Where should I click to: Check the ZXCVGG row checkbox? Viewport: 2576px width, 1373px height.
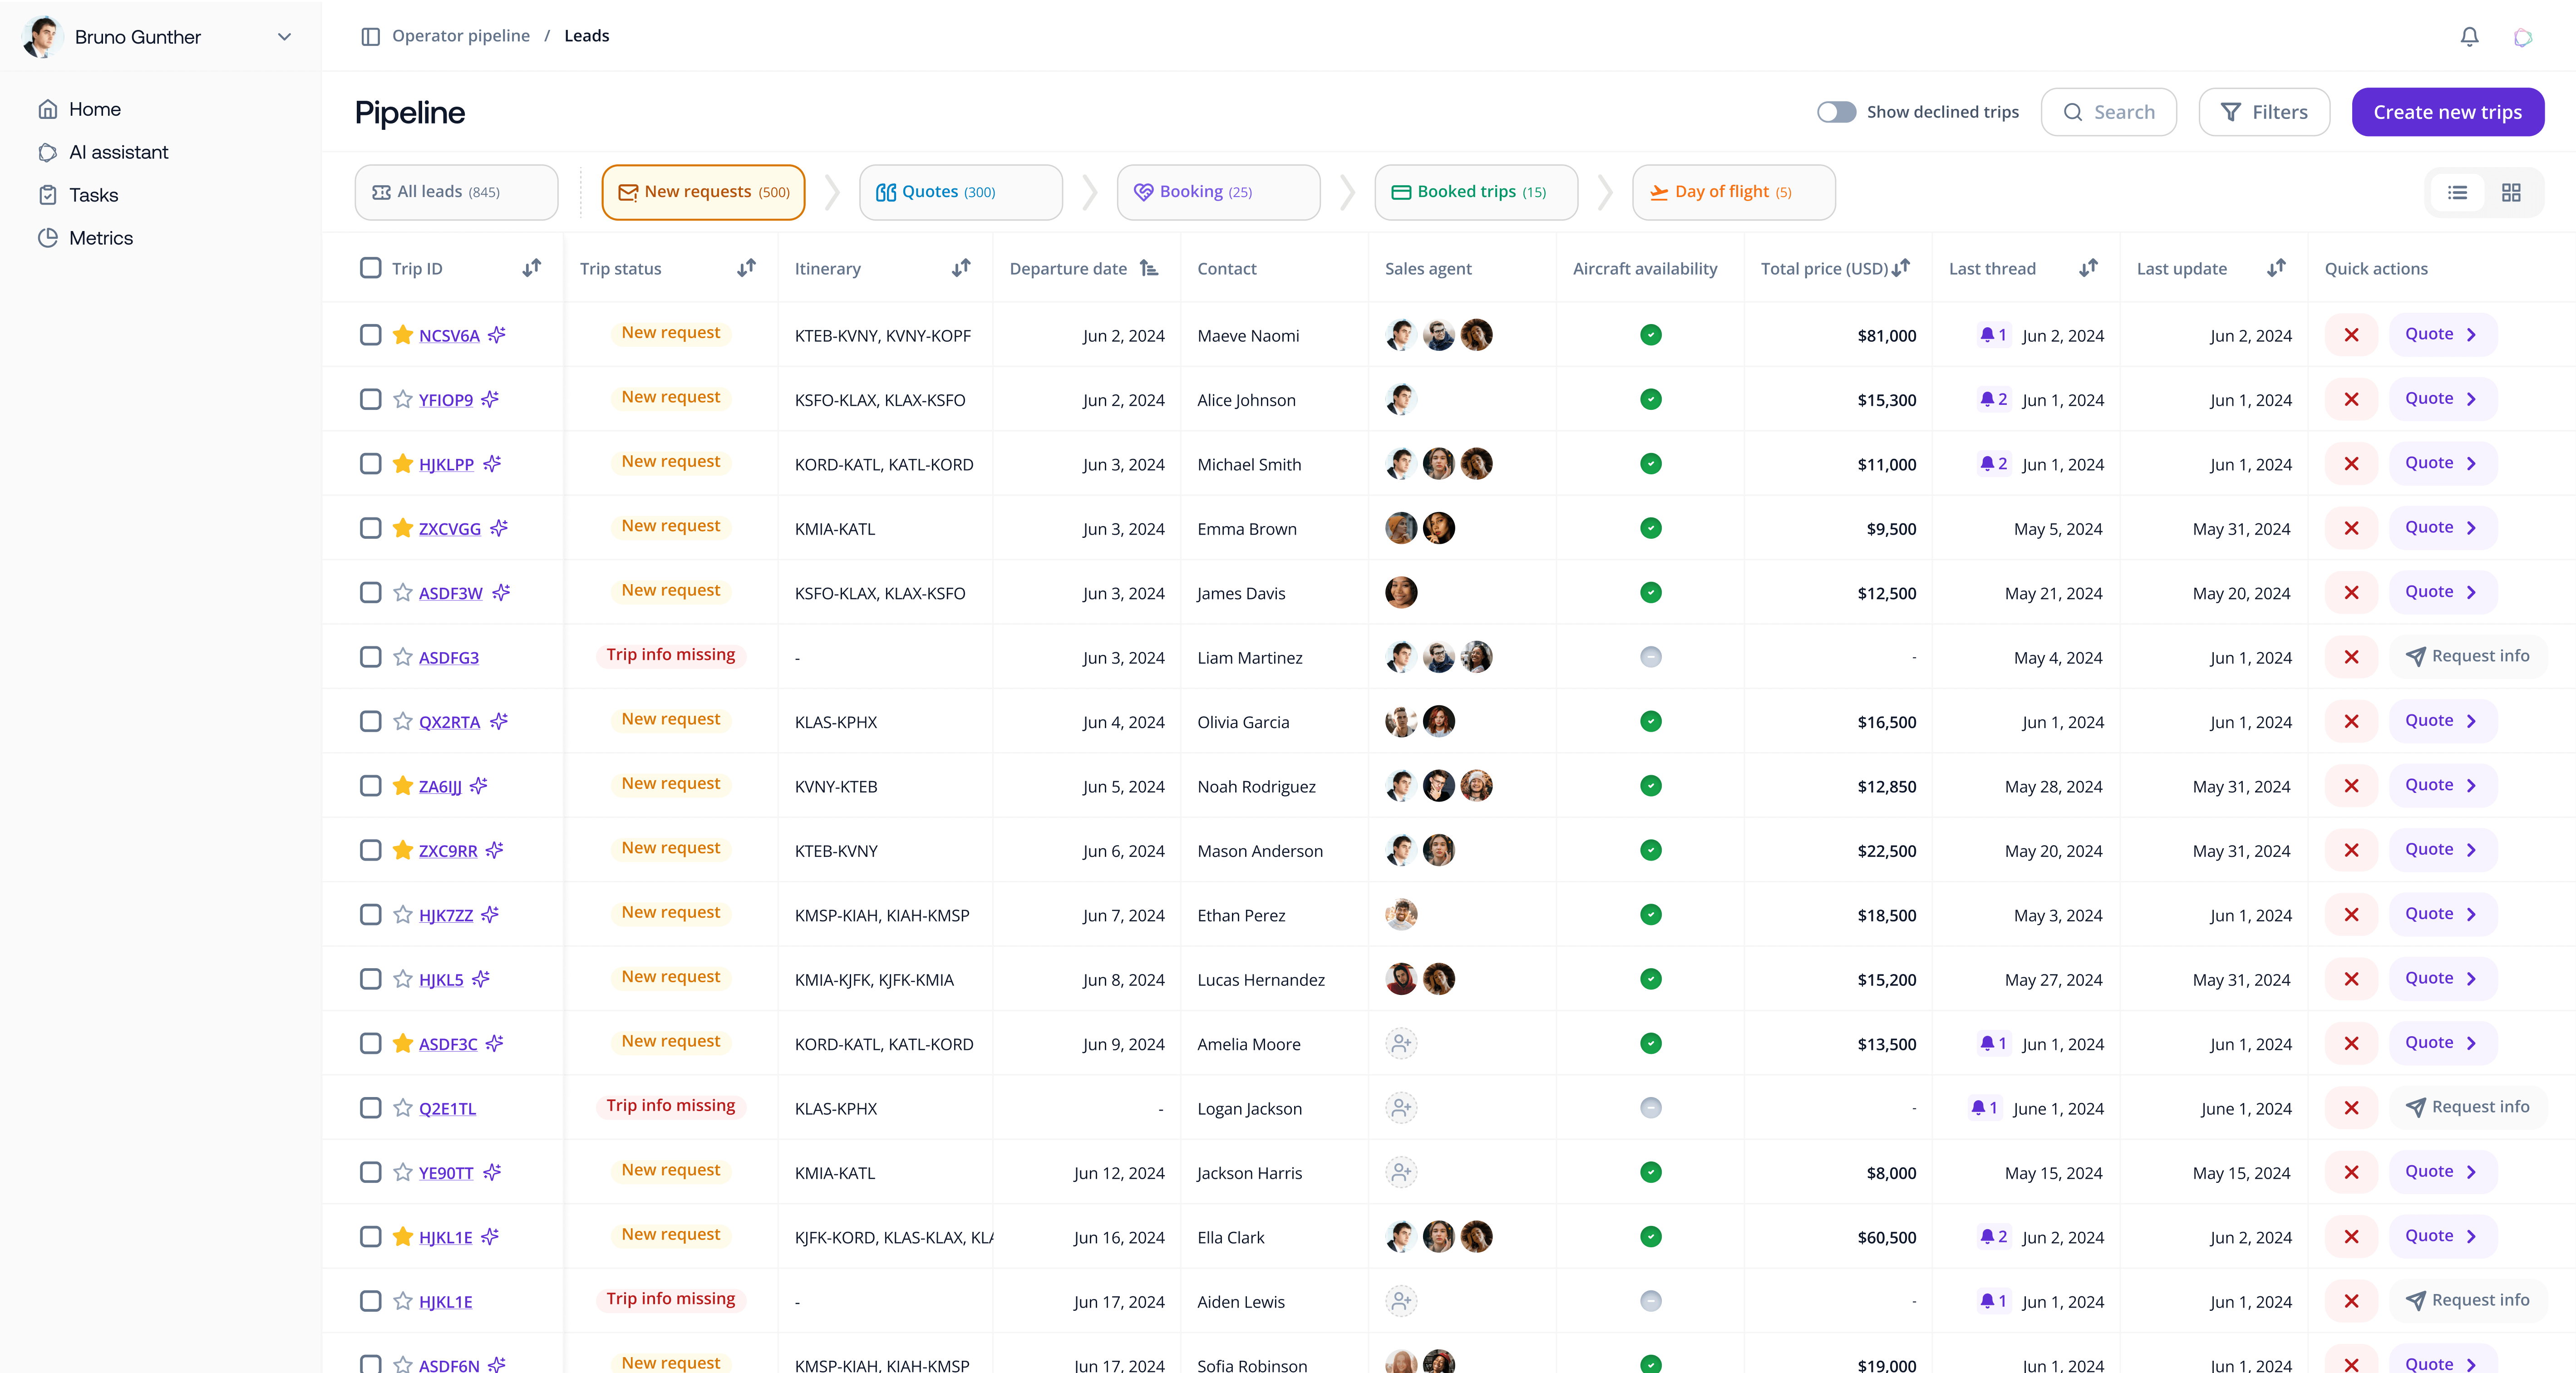coord(370,528)
